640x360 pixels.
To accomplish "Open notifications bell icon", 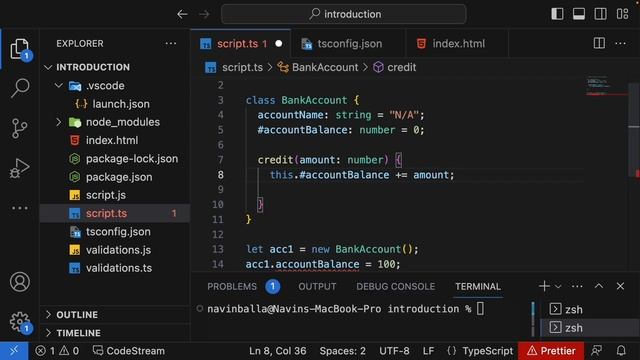I will click(x=621, y=351).
